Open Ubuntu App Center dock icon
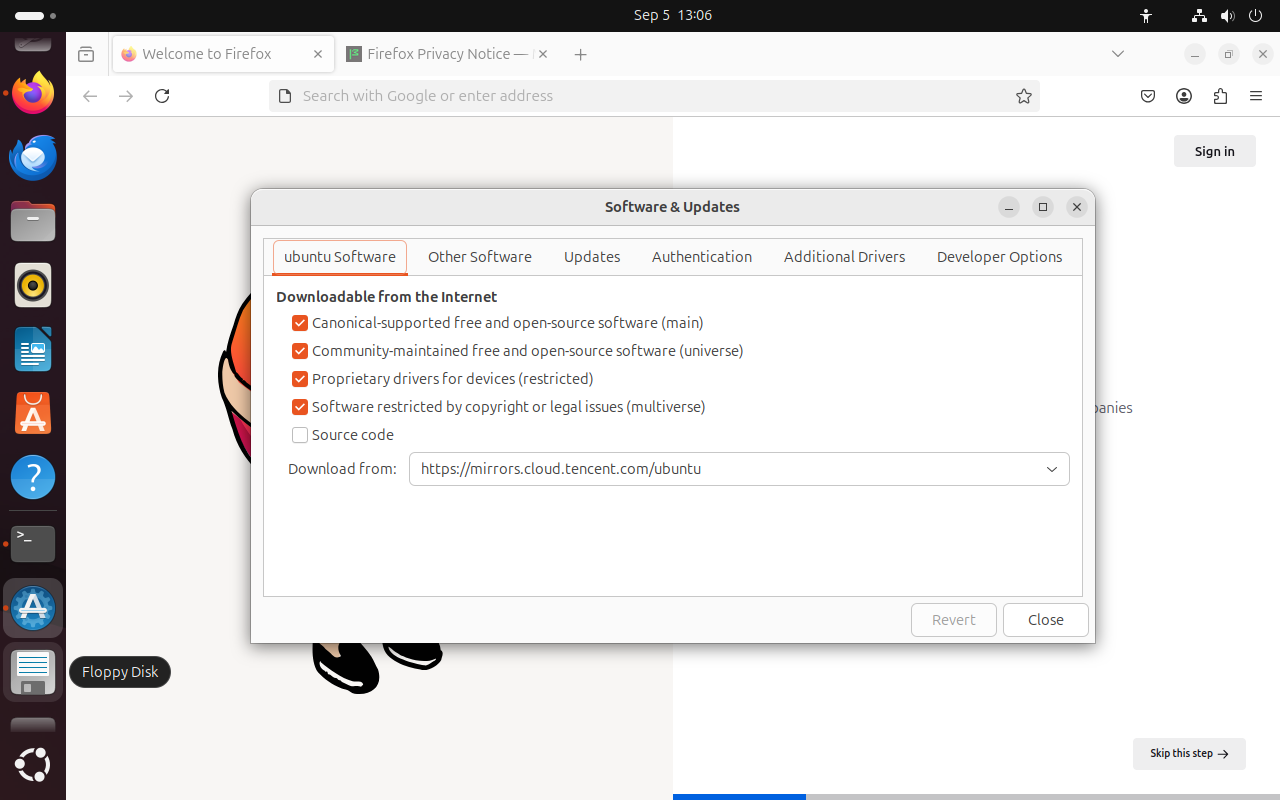This screenshot has height=800, width=1280. (x=33, y=414)
